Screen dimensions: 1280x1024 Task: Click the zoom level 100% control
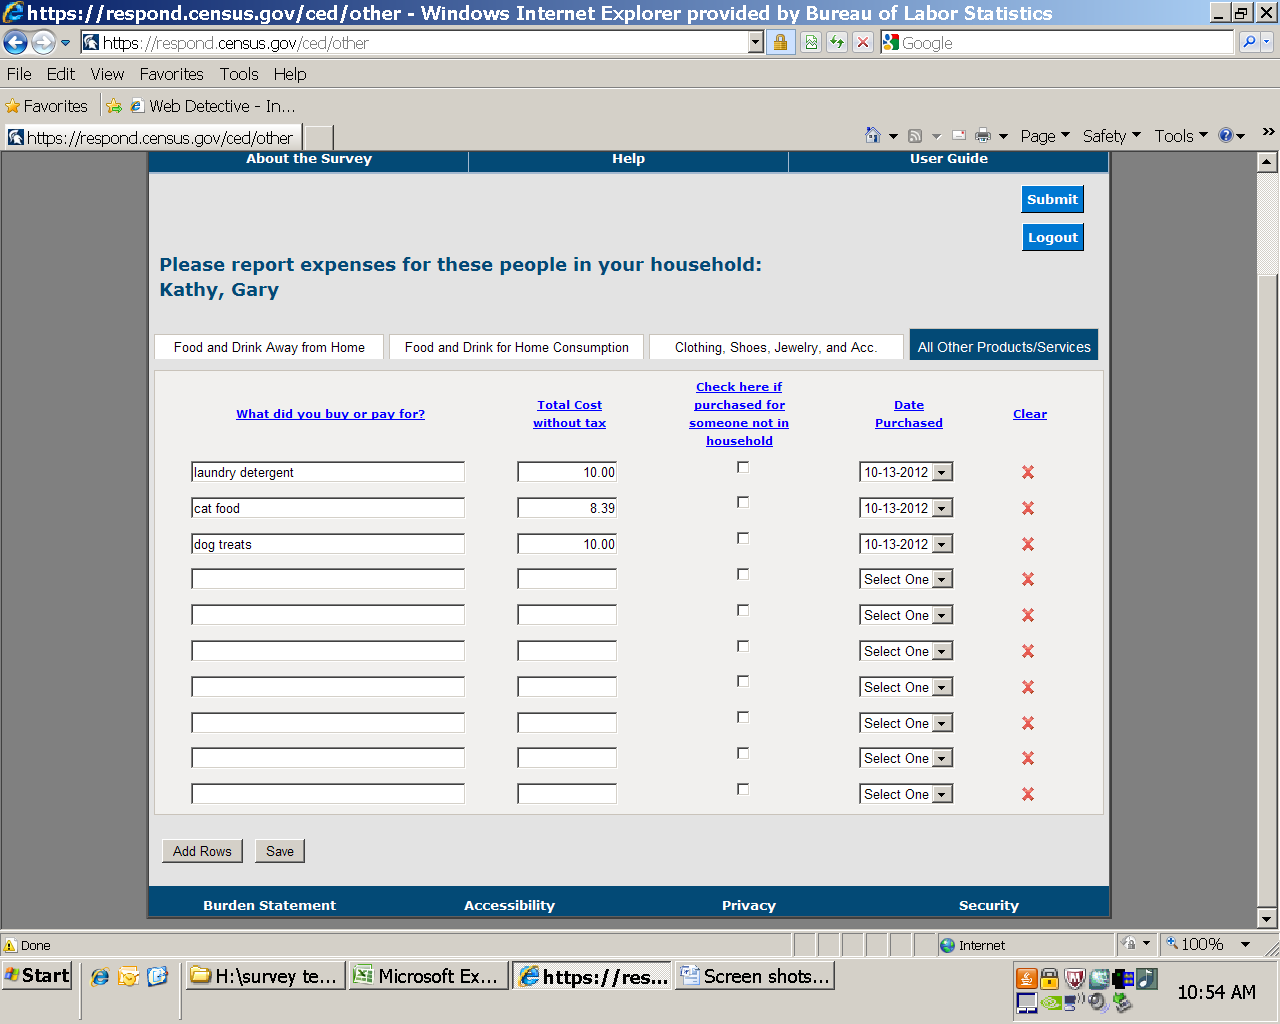pyautogui.click(x=1201, y=944)
